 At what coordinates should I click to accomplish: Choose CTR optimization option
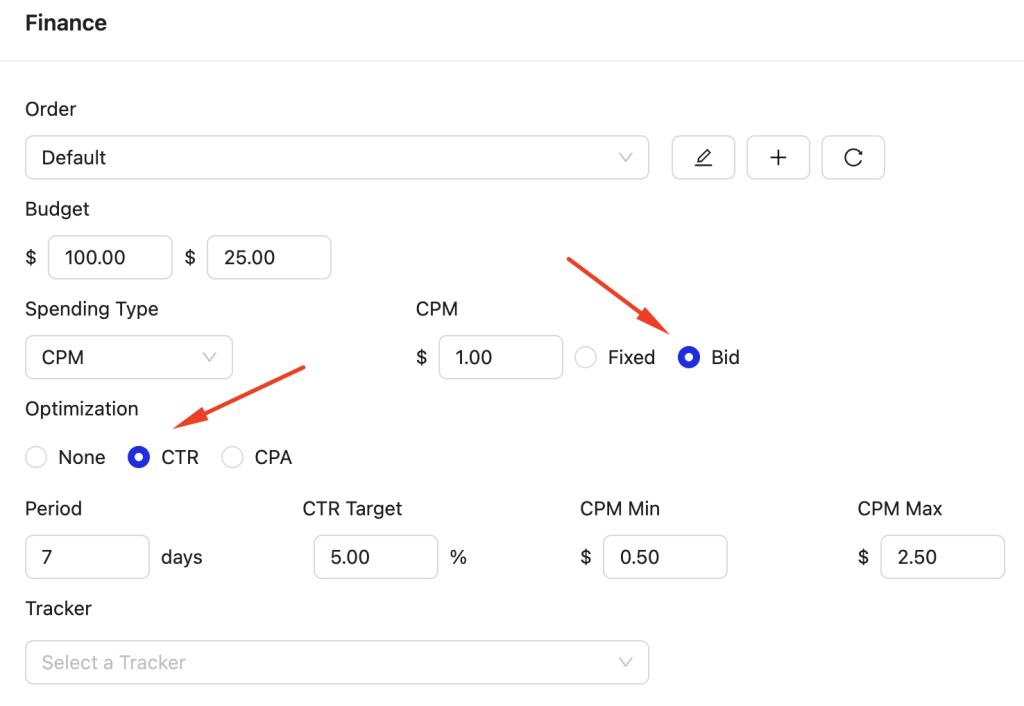pyautogui.click(x=139, y=457)
